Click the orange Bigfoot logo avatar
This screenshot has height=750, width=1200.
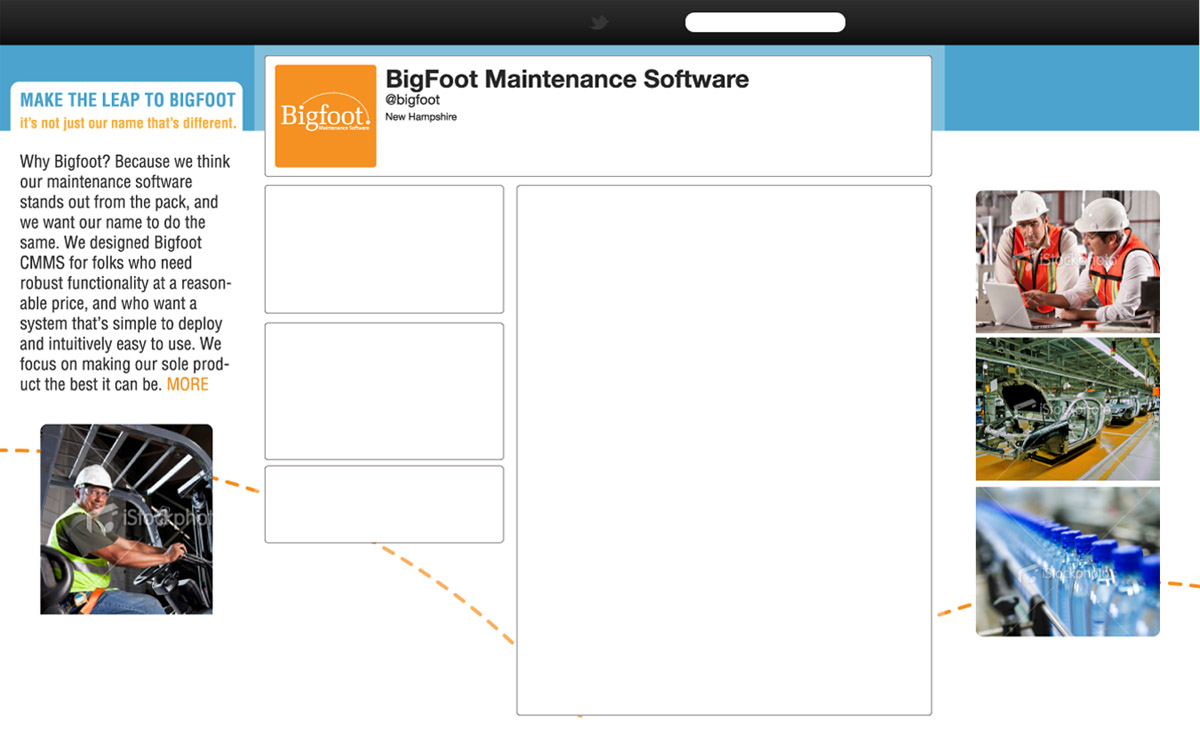[325, 116]
